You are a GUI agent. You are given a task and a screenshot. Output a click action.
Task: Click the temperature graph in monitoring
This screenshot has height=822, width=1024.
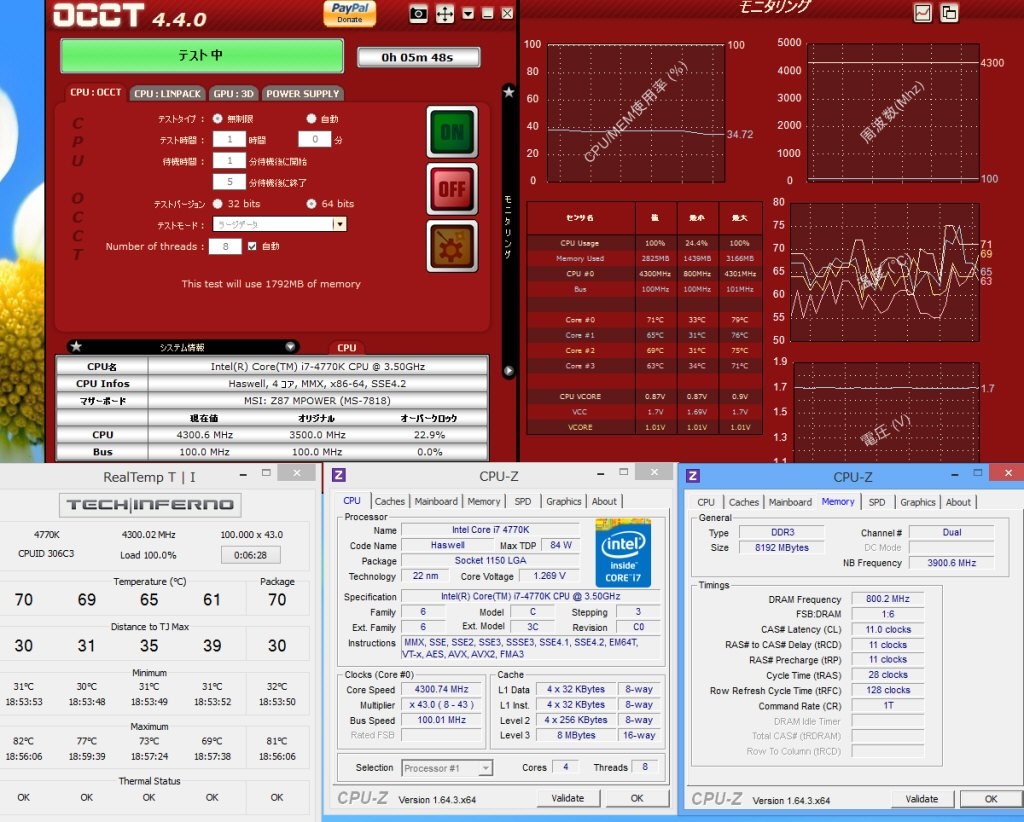pyautogui.click(x=884, y=272)
